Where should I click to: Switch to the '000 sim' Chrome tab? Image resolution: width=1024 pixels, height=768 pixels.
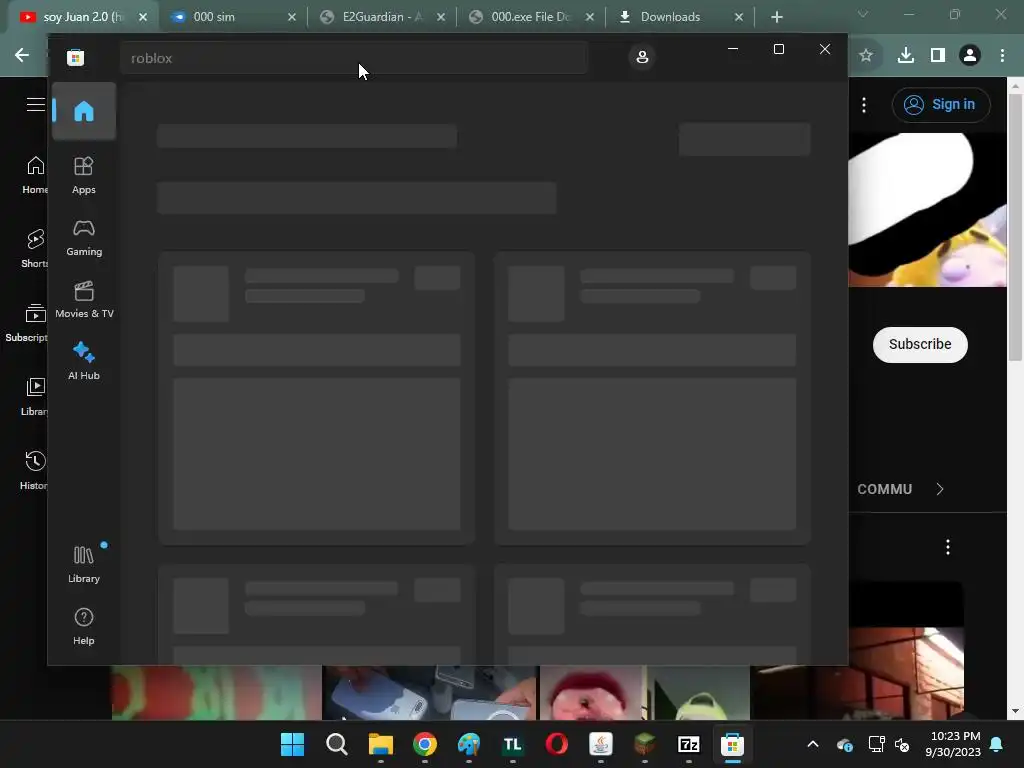[x=232, y=17]
